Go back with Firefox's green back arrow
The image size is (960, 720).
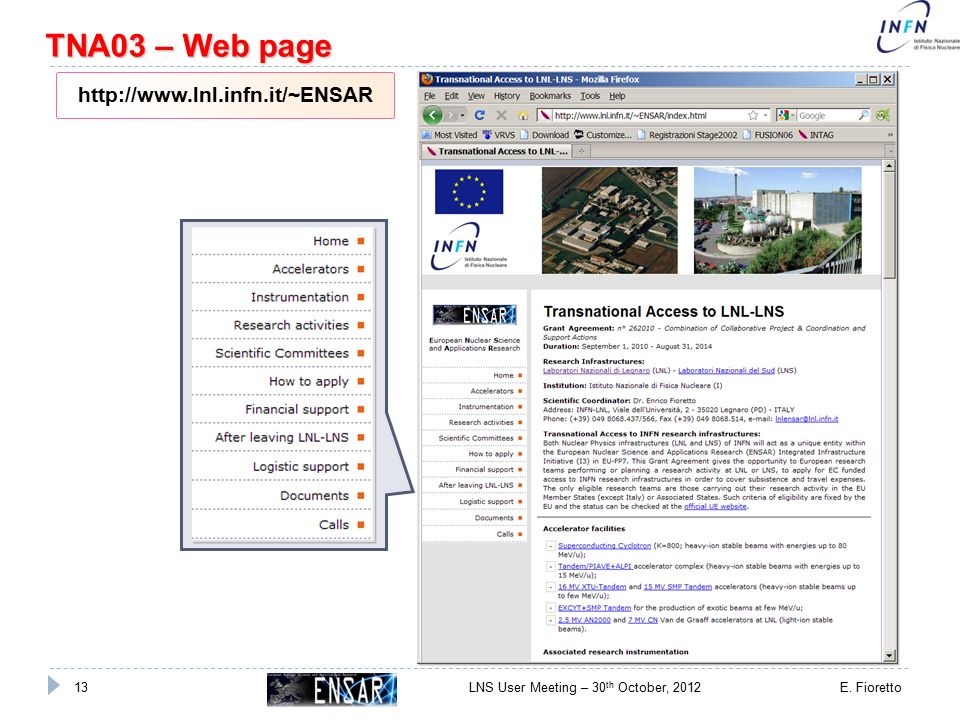coord(432,115)
